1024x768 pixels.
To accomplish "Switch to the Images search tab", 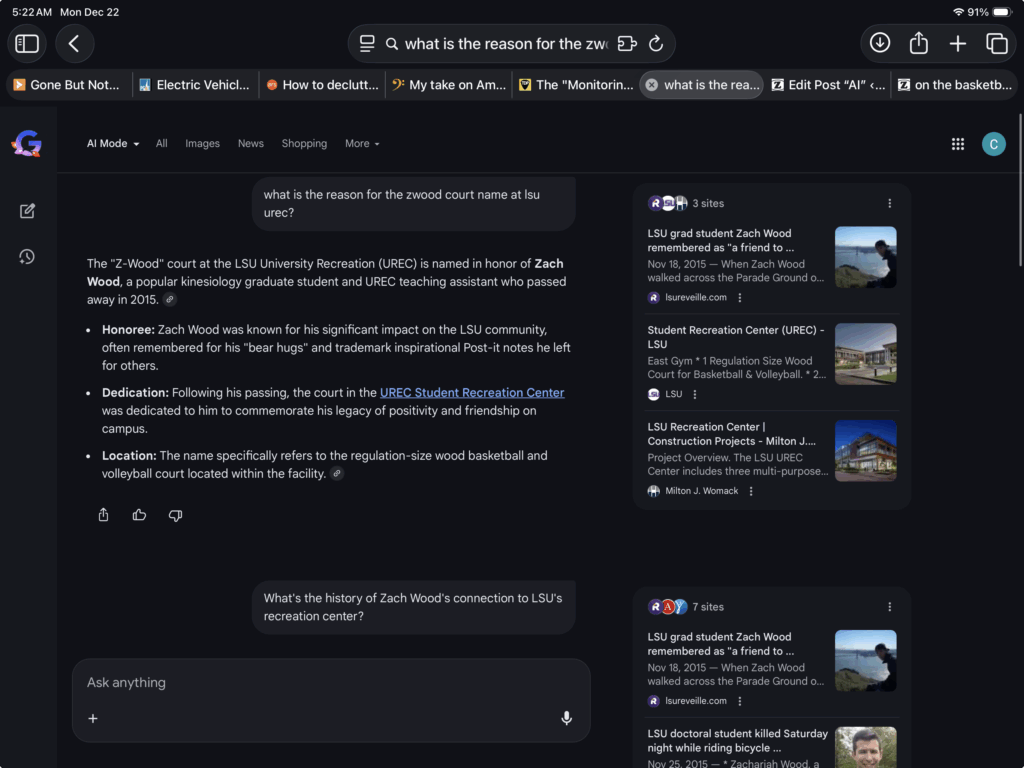I will coord(202,144).
